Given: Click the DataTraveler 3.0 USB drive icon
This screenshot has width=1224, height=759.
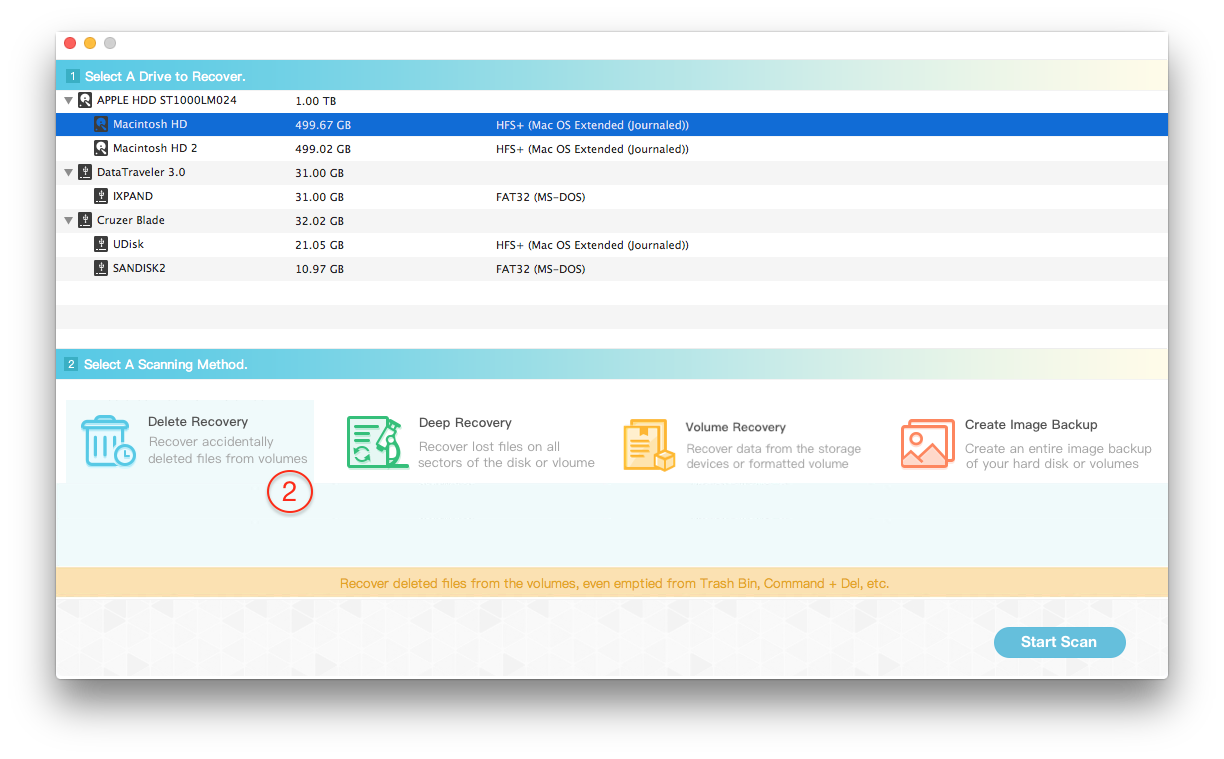Looking at the screenshot, I should 85,172.
